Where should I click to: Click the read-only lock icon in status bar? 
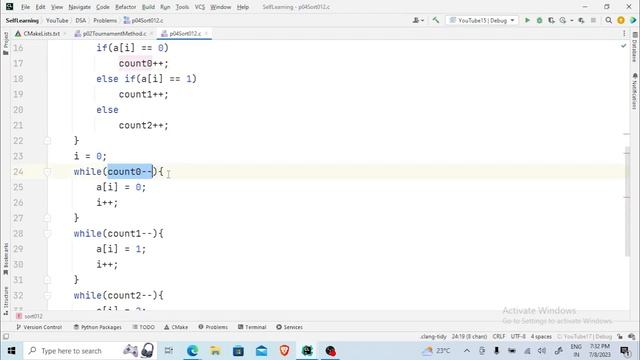tap(620, 336)
